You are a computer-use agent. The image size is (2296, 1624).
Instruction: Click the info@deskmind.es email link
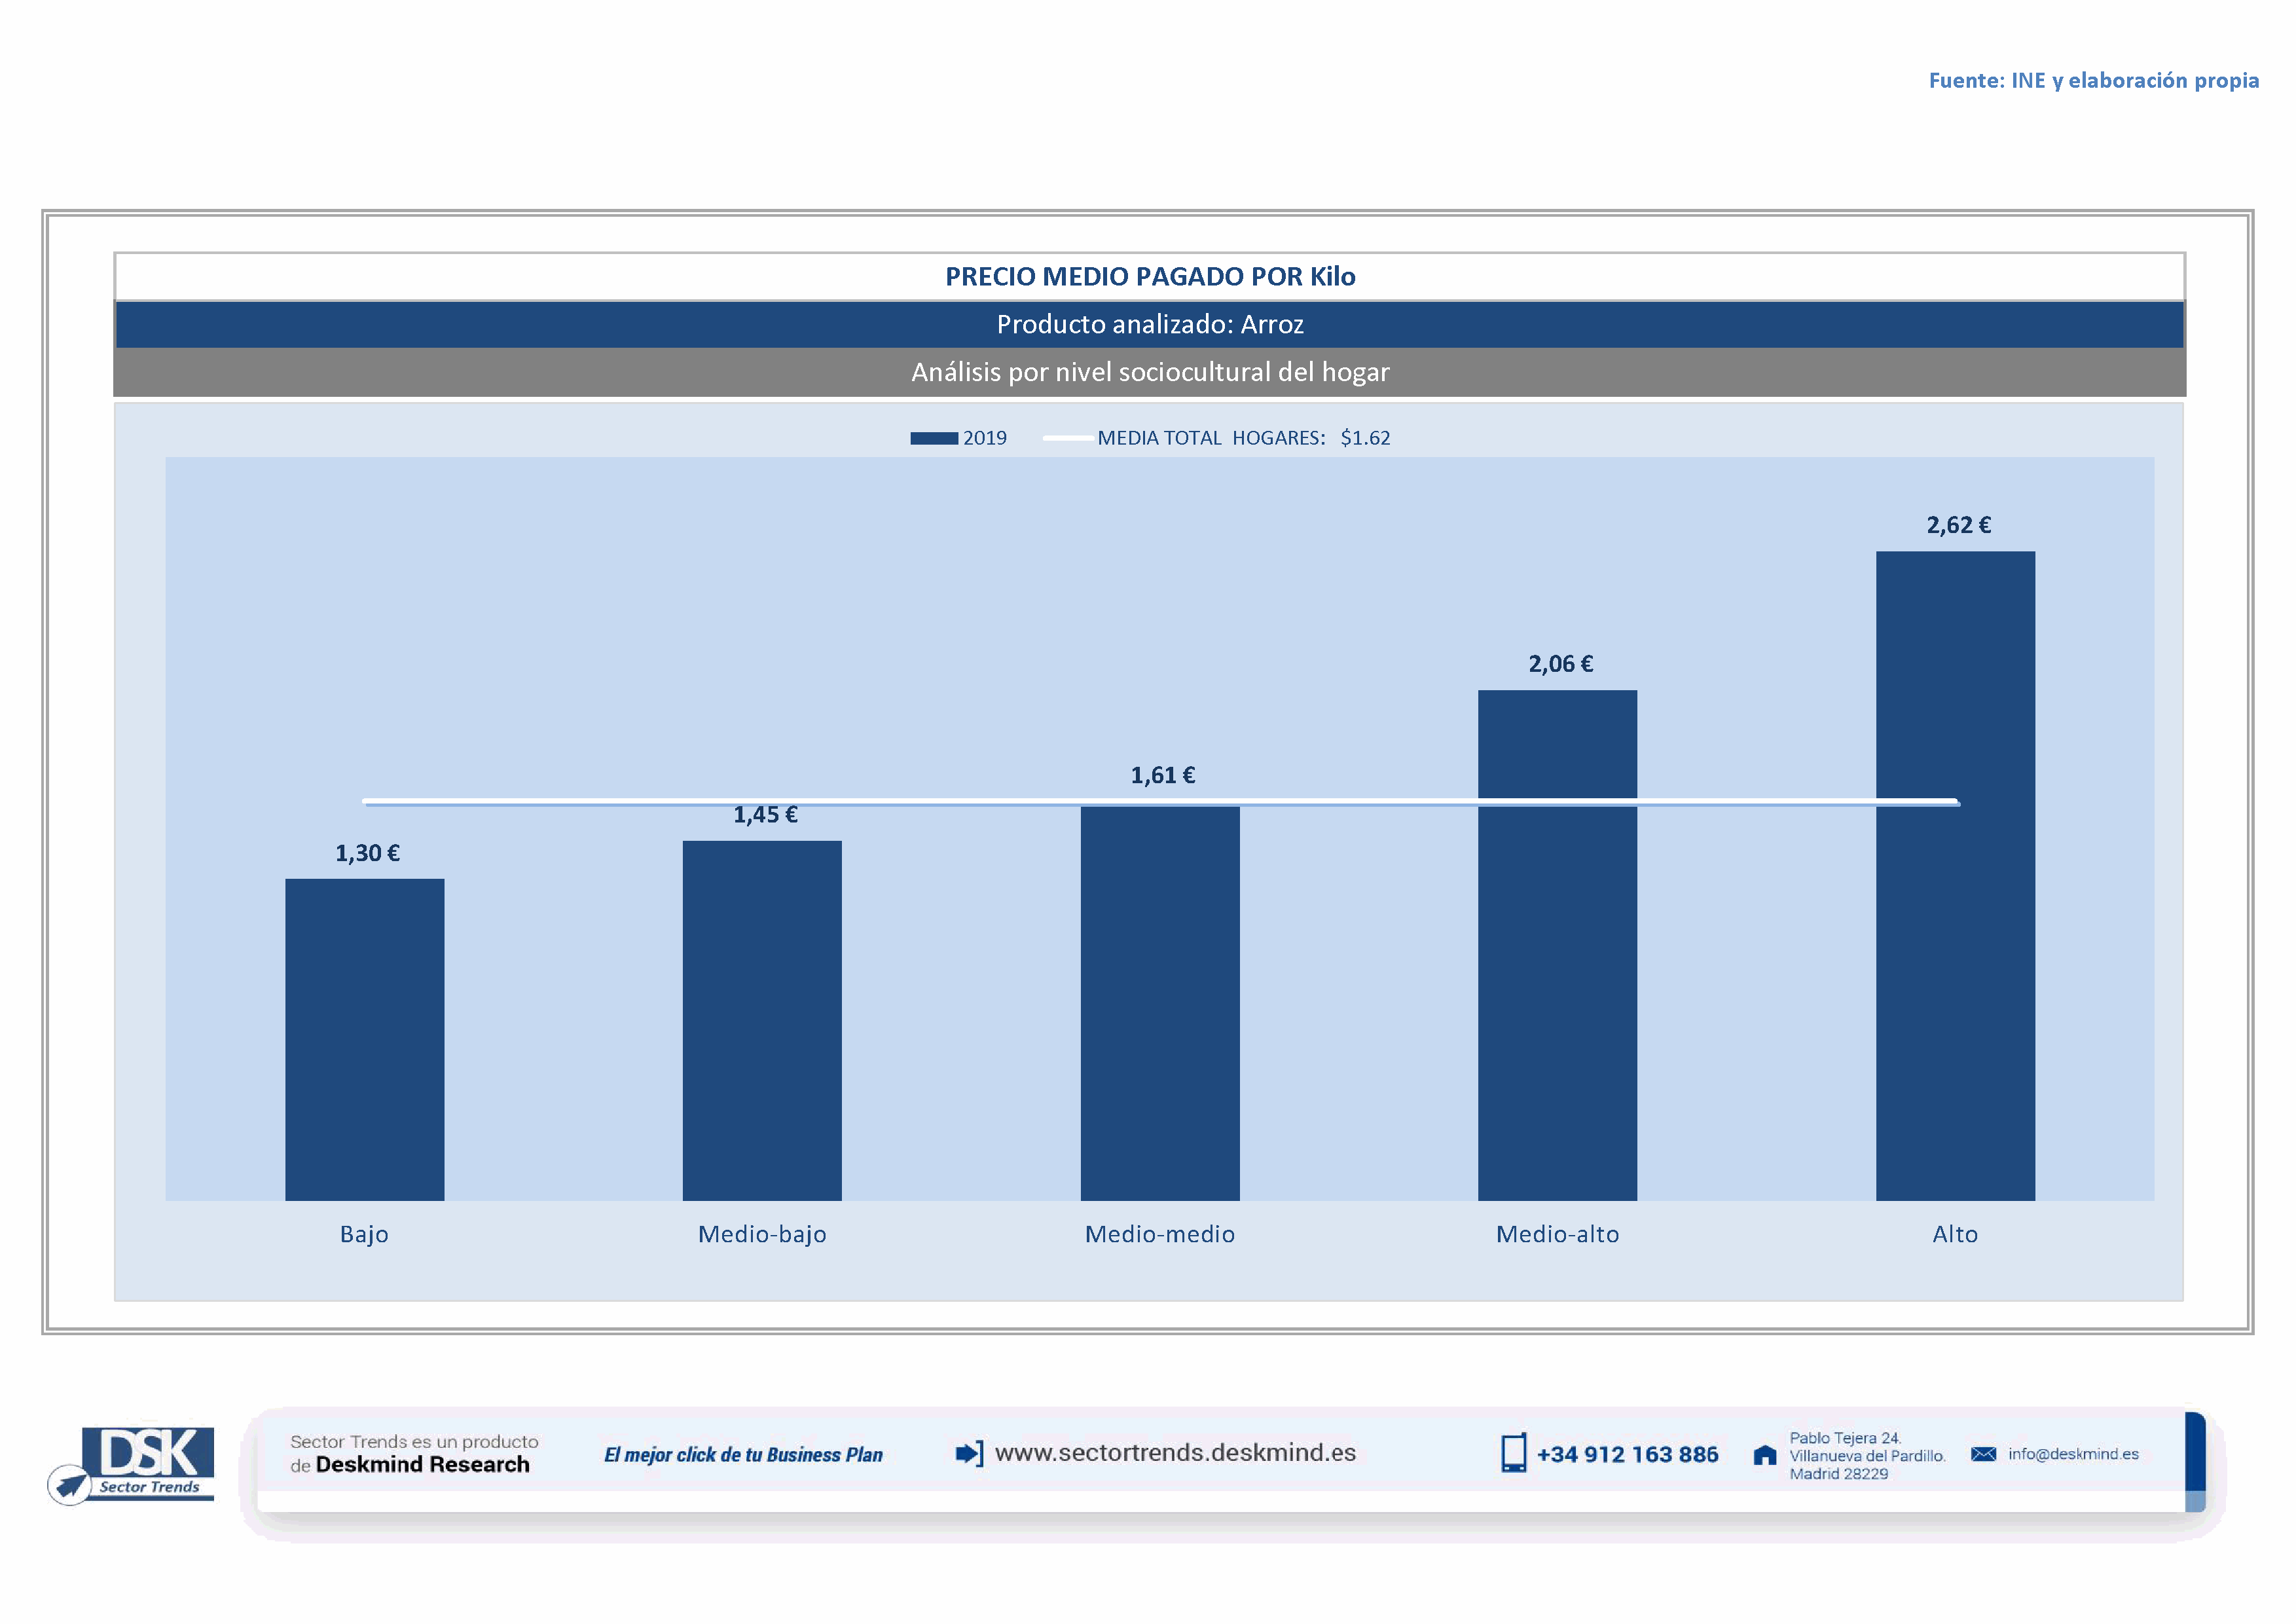[x=2073, y=1454]
